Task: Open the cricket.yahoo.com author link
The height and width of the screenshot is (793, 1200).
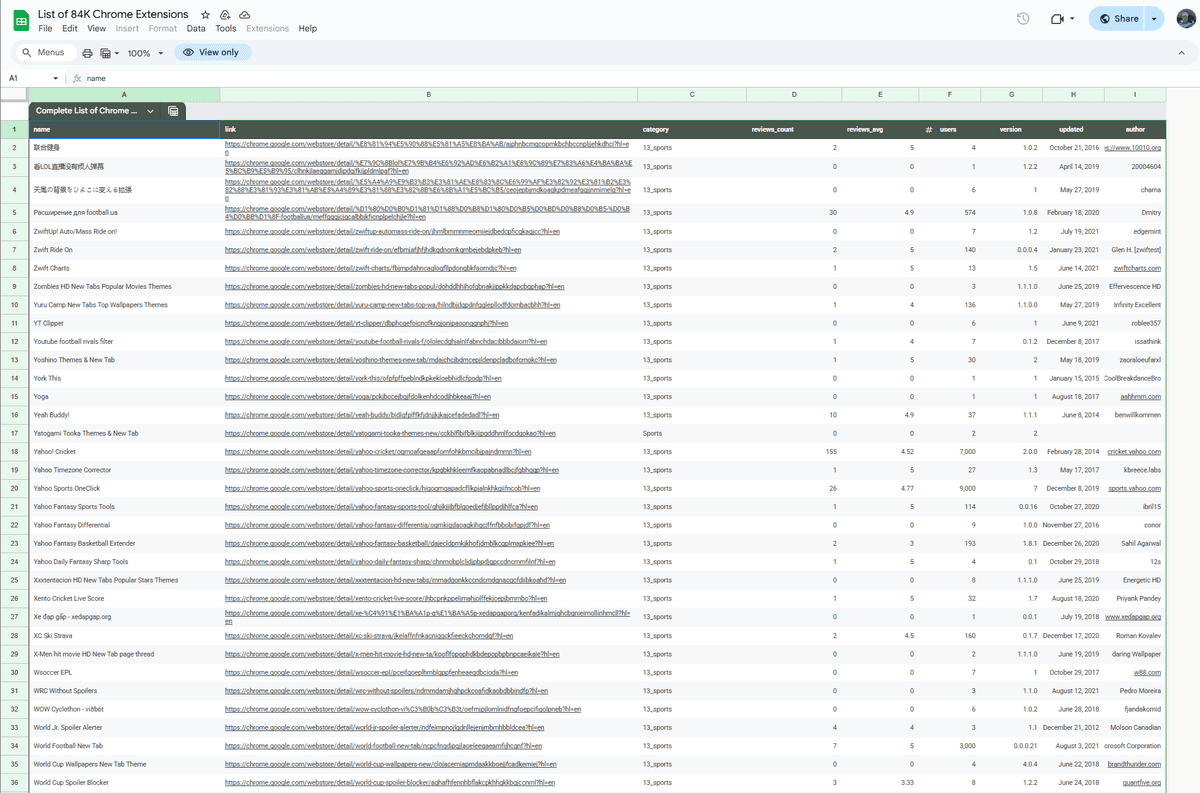Action: point(1134,451)
